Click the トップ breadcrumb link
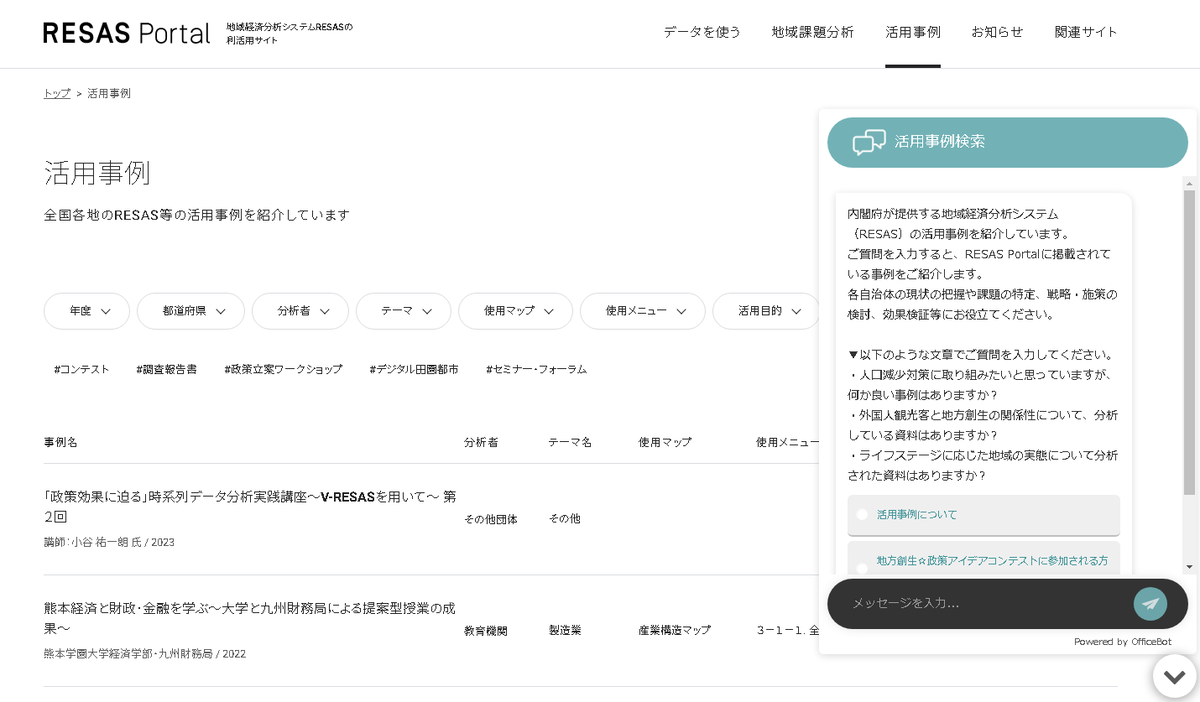The image size is (1200, 702). 57,93
